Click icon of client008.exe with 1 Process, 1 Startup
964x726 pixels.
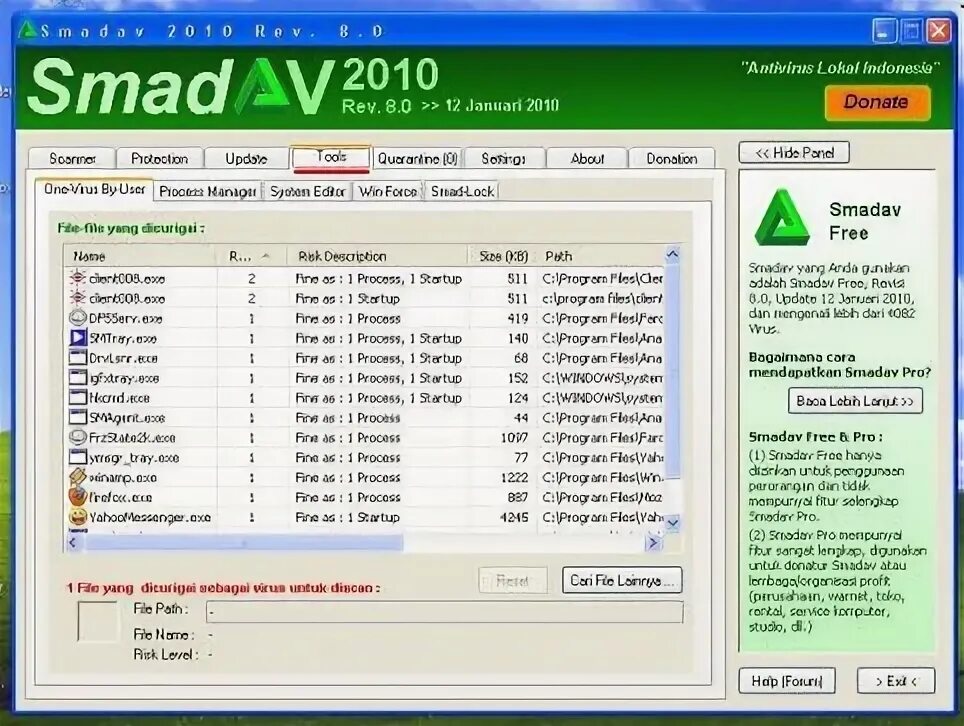pyautogui.click(x=77, y=278)
